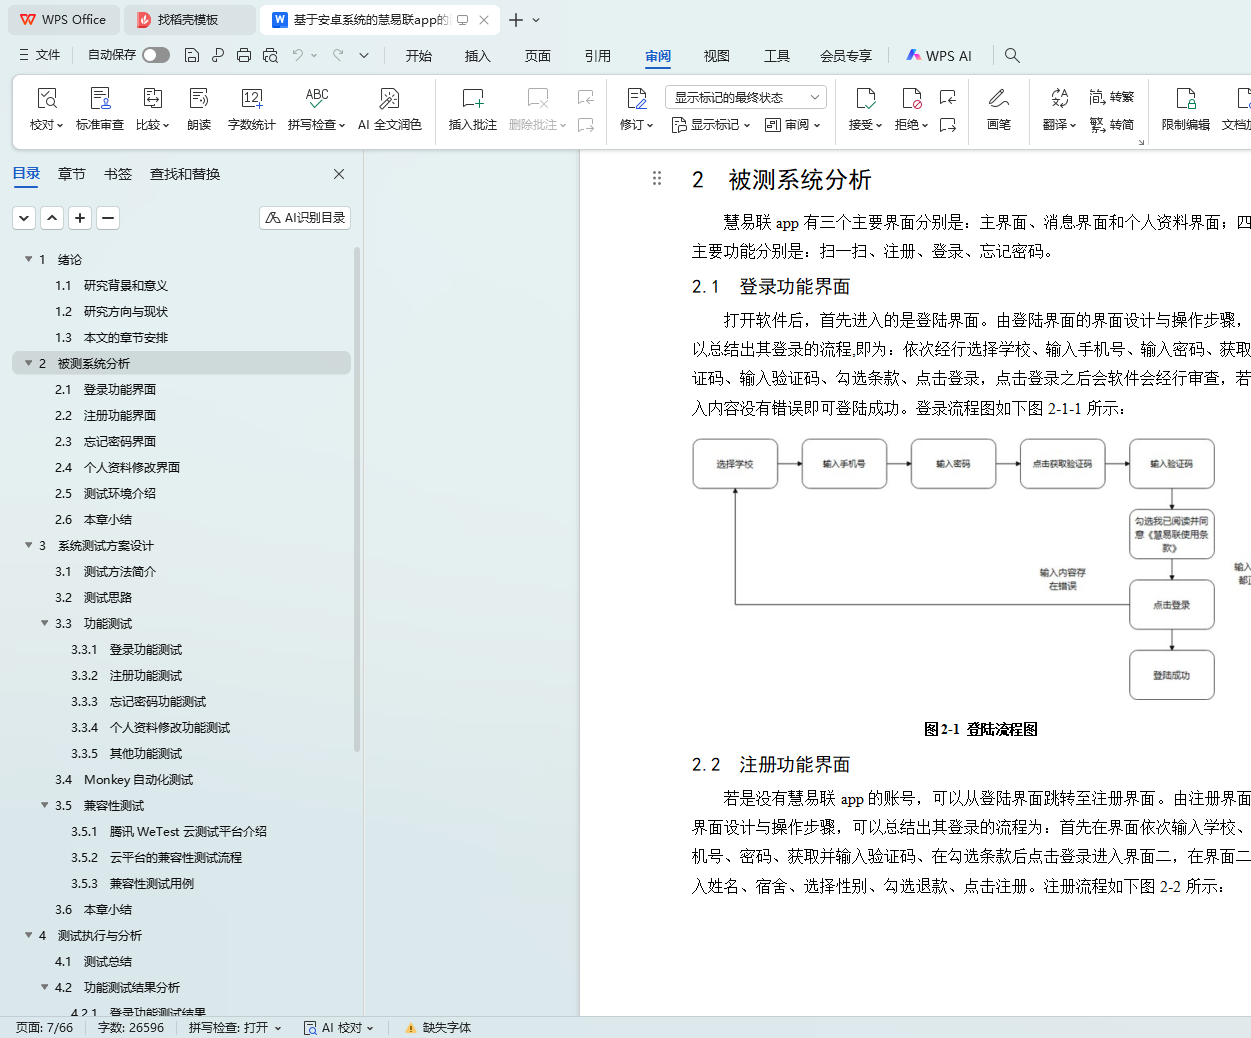Run 标准审查 standards check
The height and width of the screenshot is (1038, 1251).
(100, 99)
